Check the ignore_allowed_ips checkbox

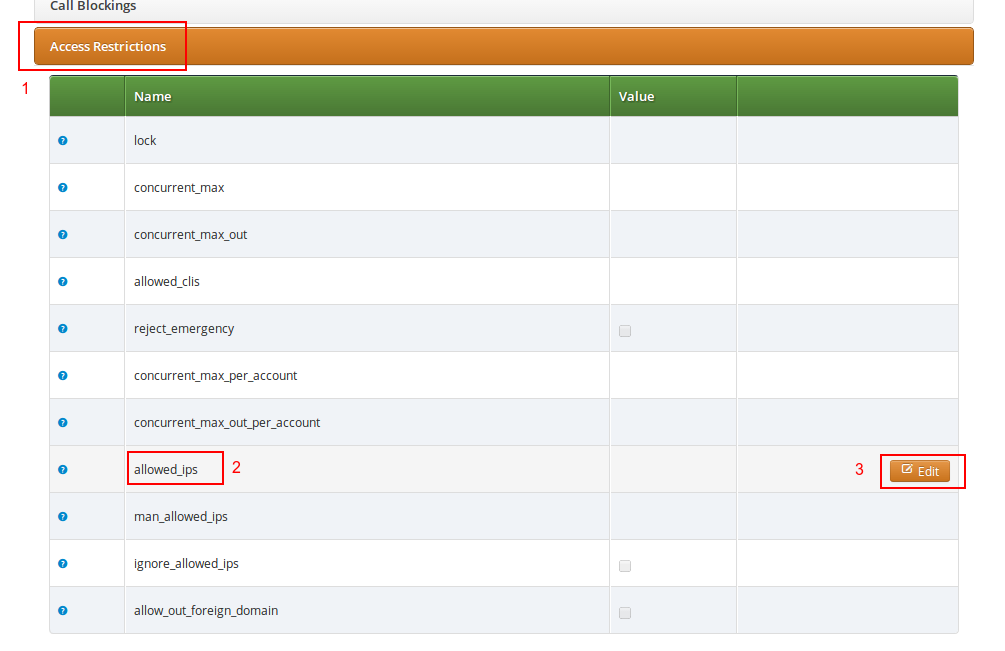point(624,565)
